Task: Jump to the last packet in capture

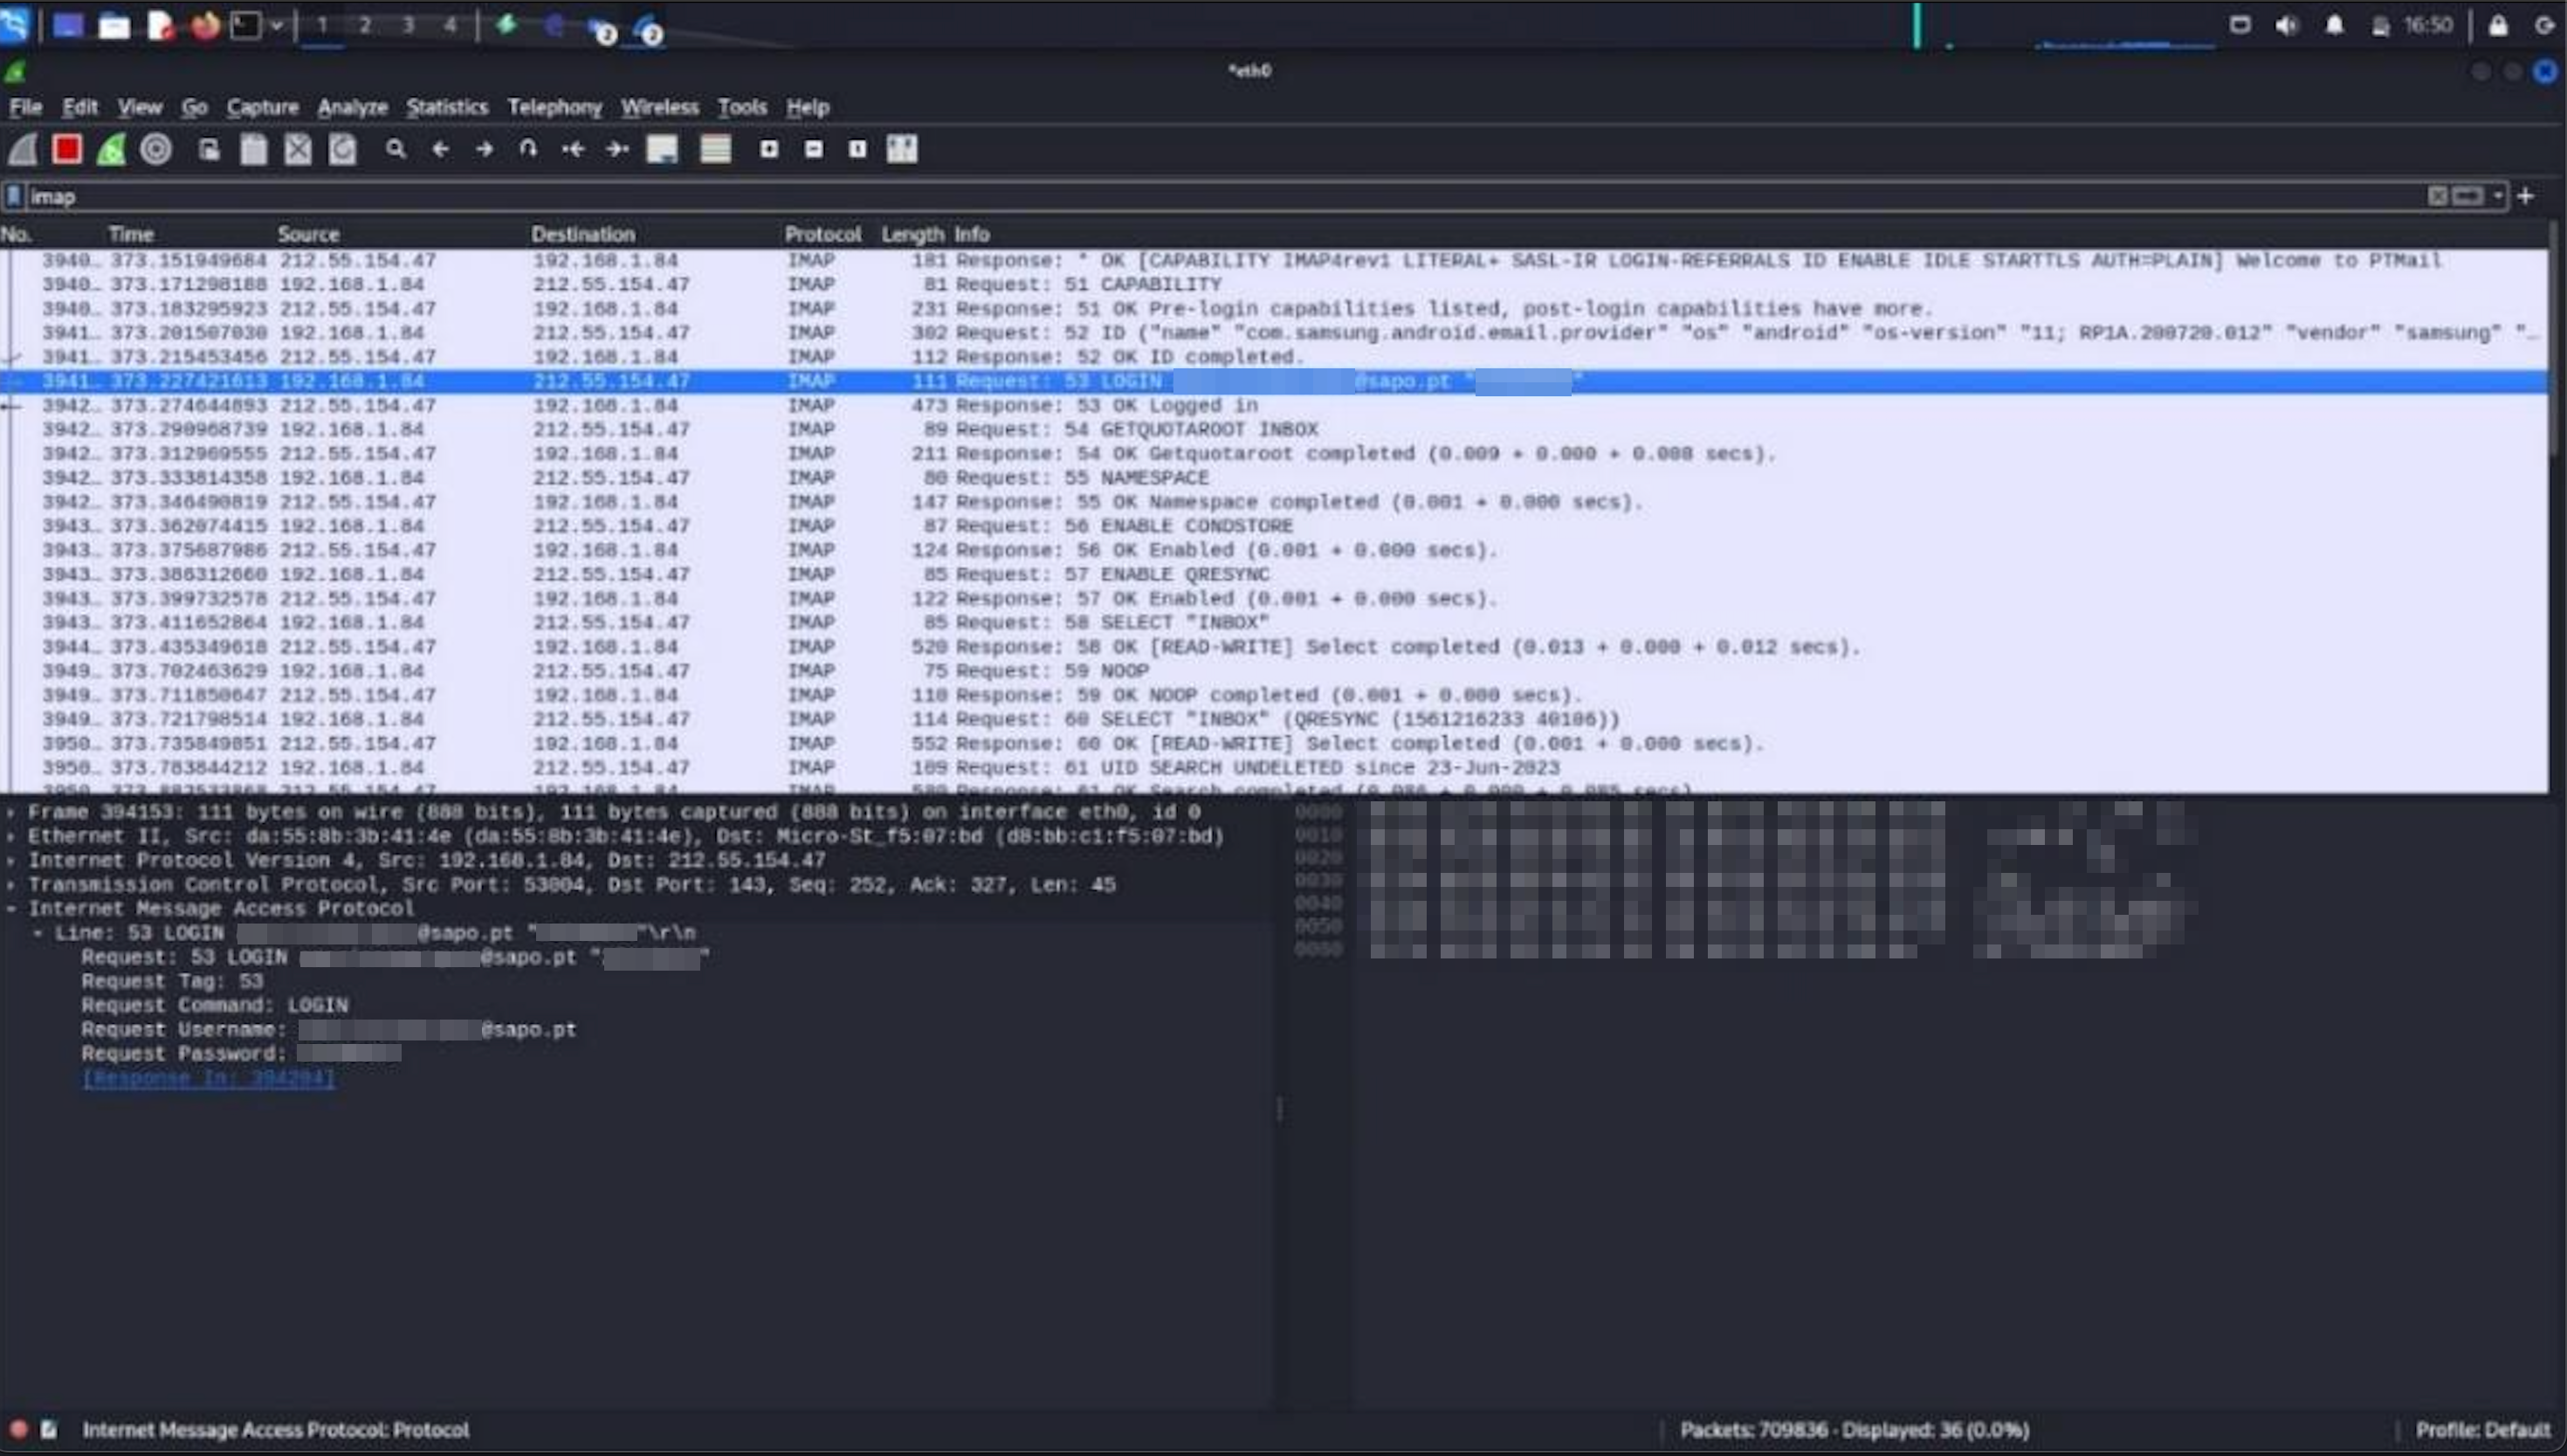Action: coord(617,148)
